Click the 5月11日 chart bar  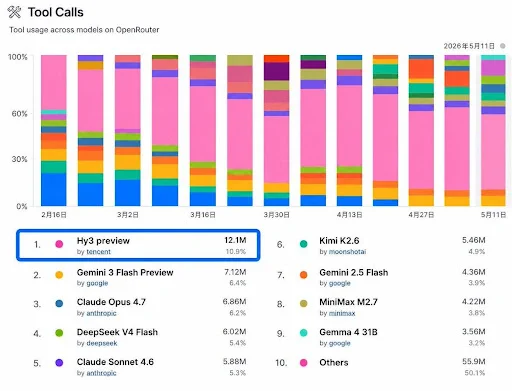pos(493,130)
